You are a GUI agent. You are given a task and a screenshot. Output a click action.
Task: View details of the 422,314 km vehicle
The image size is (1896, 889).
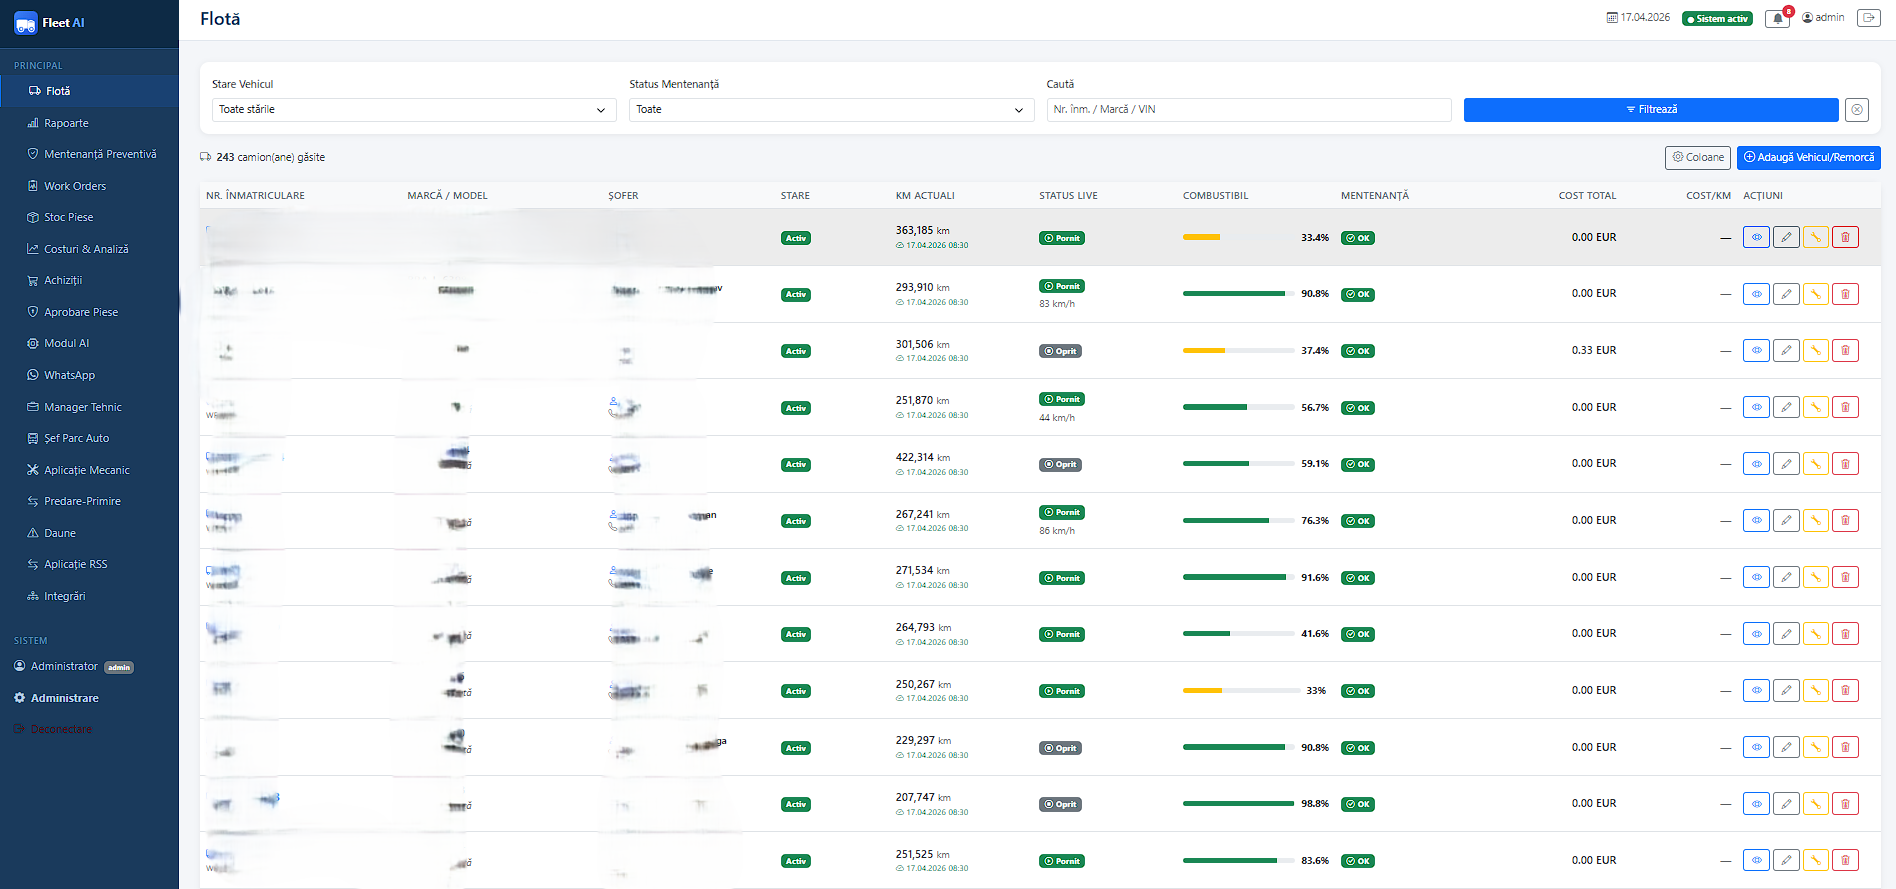coord(1756,464)
